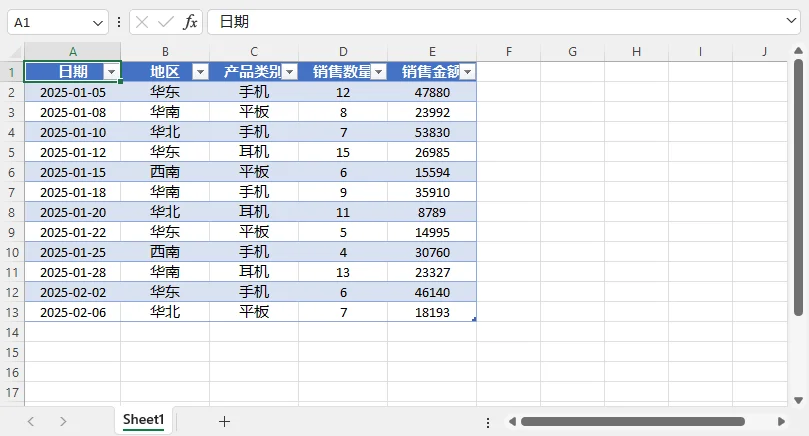The image size is (809, 436).
Task: Click the sheet tab bar three-dot options
Action: (x=488, y=423)
